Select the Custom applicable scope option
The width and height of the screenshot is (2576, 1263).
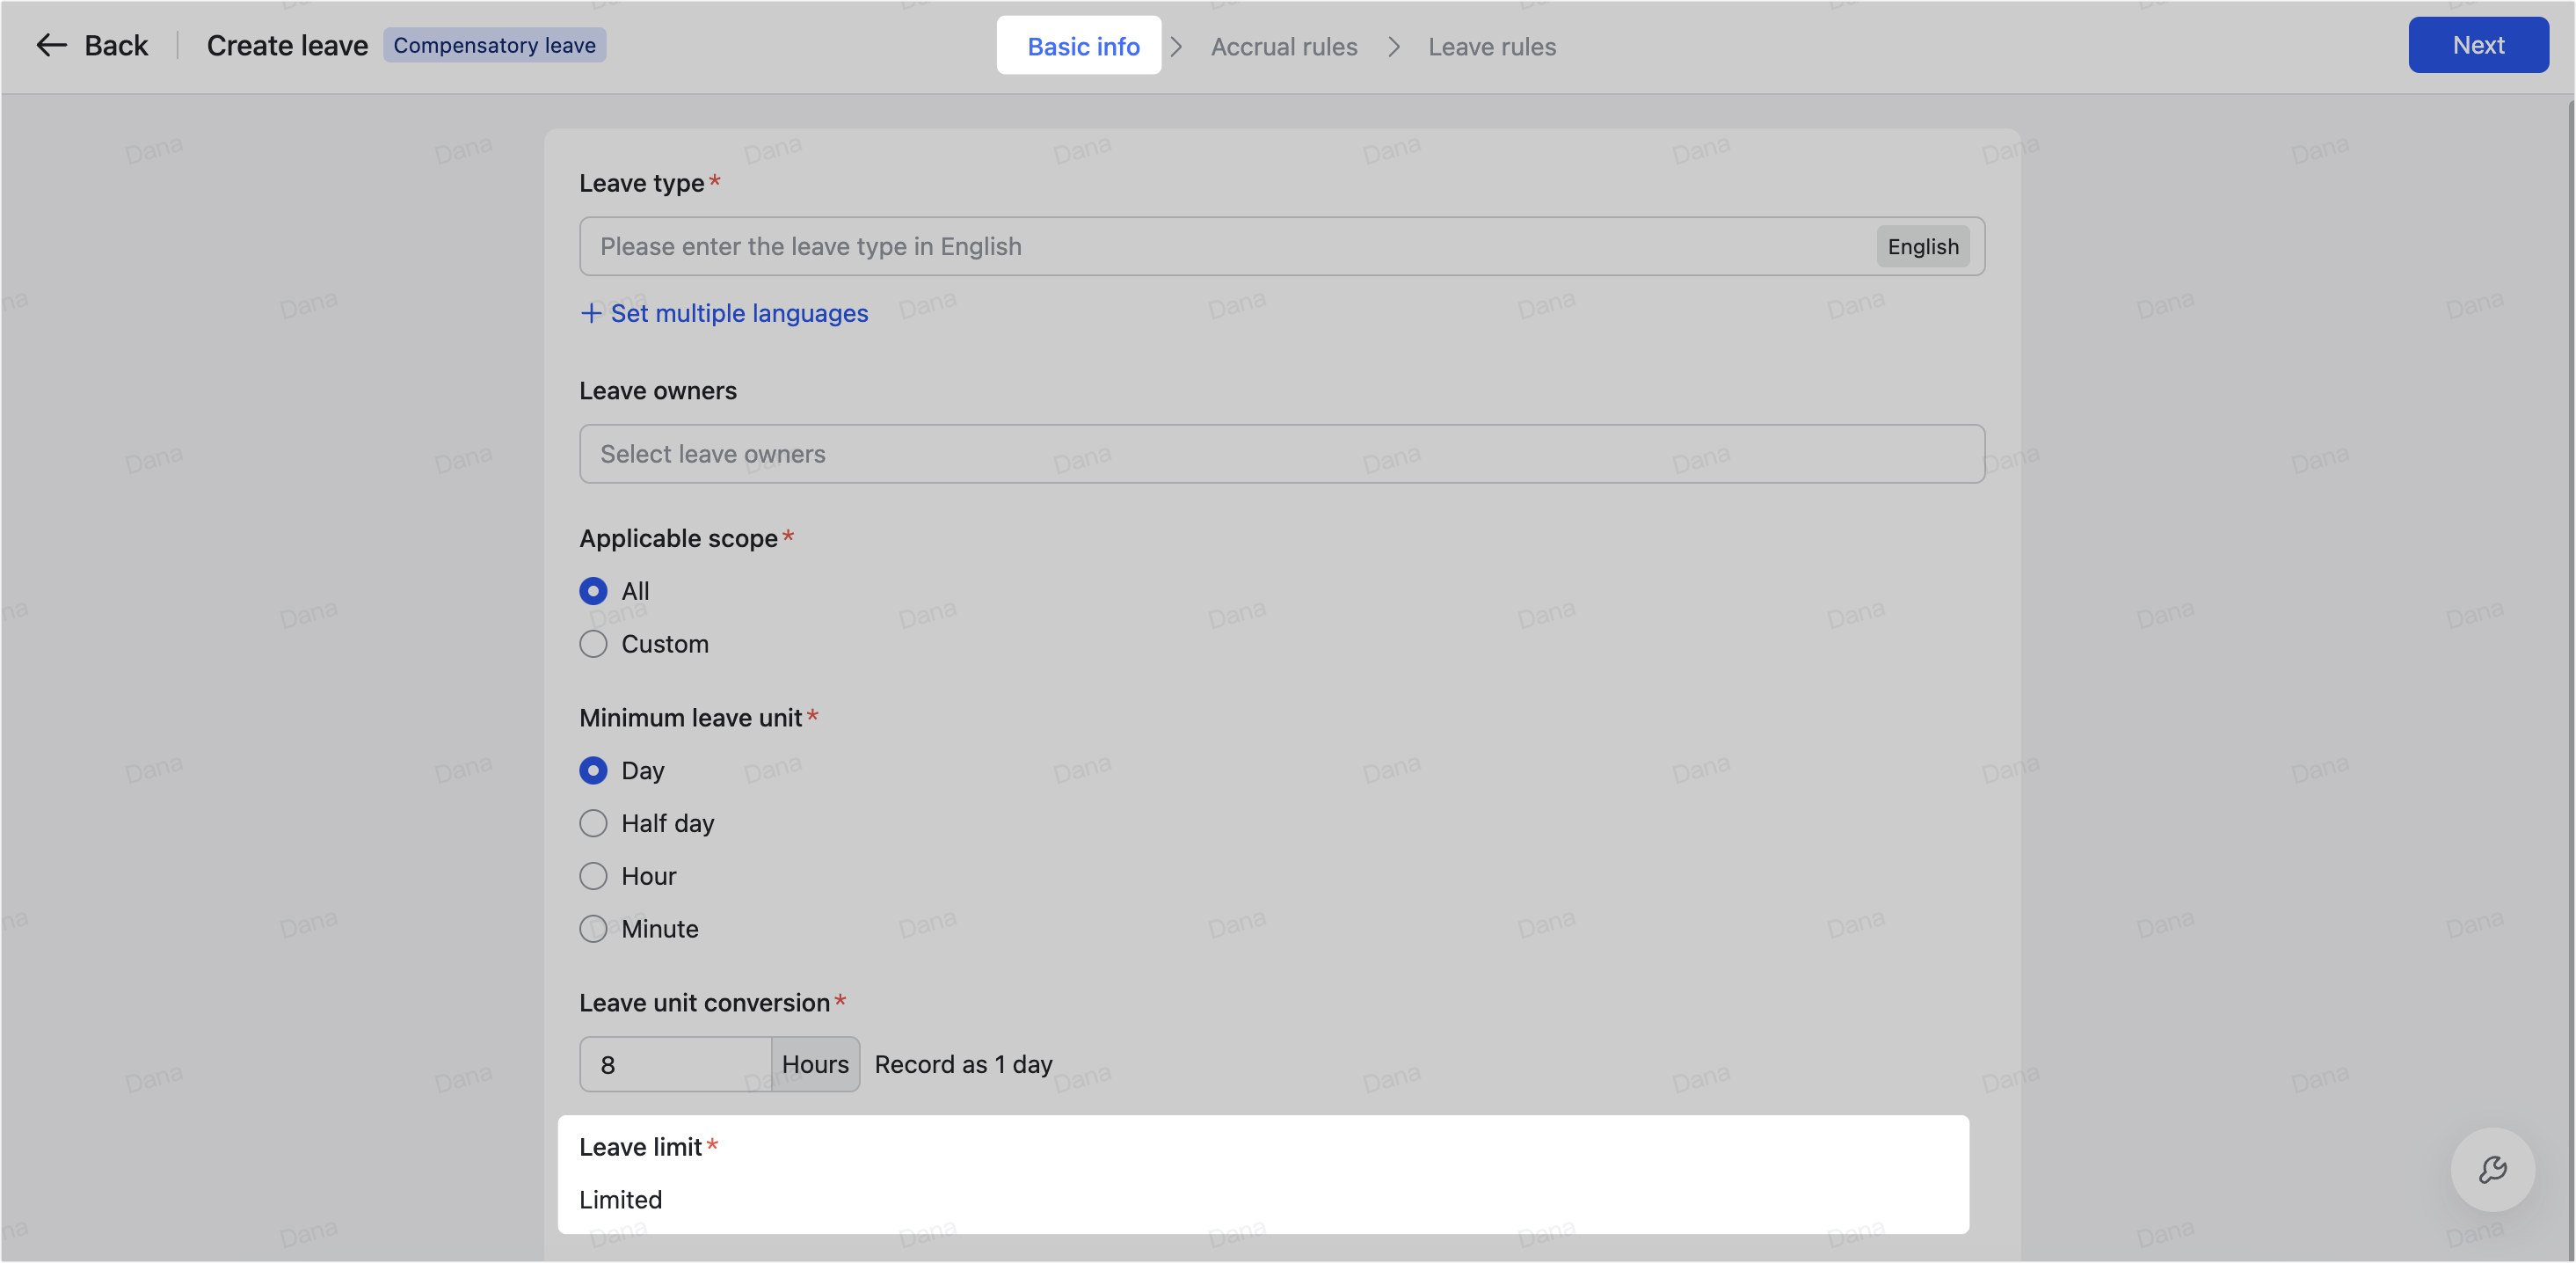pos(593,644)
